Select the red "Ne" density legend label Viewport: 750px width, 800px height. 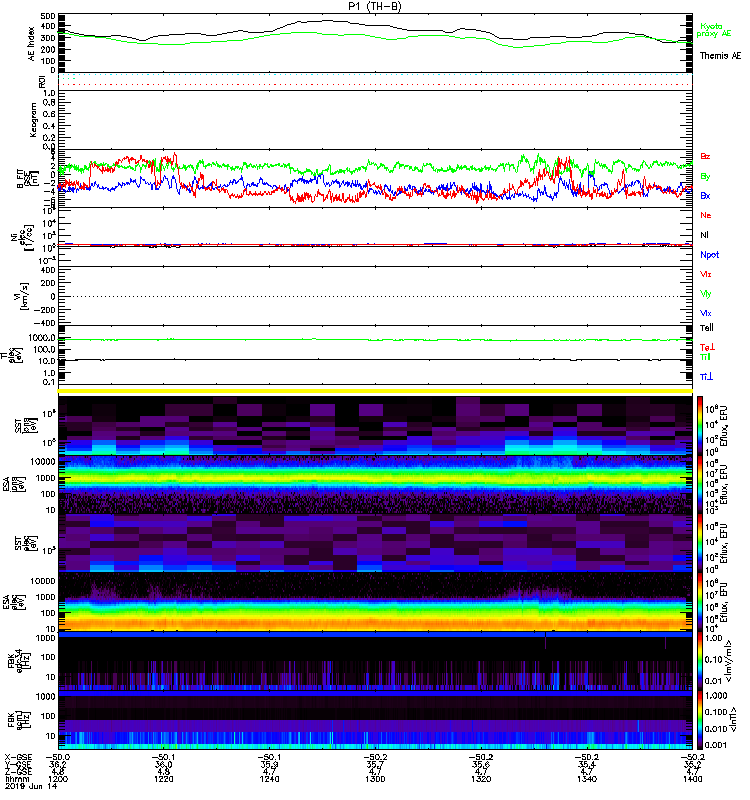point(706,215)
